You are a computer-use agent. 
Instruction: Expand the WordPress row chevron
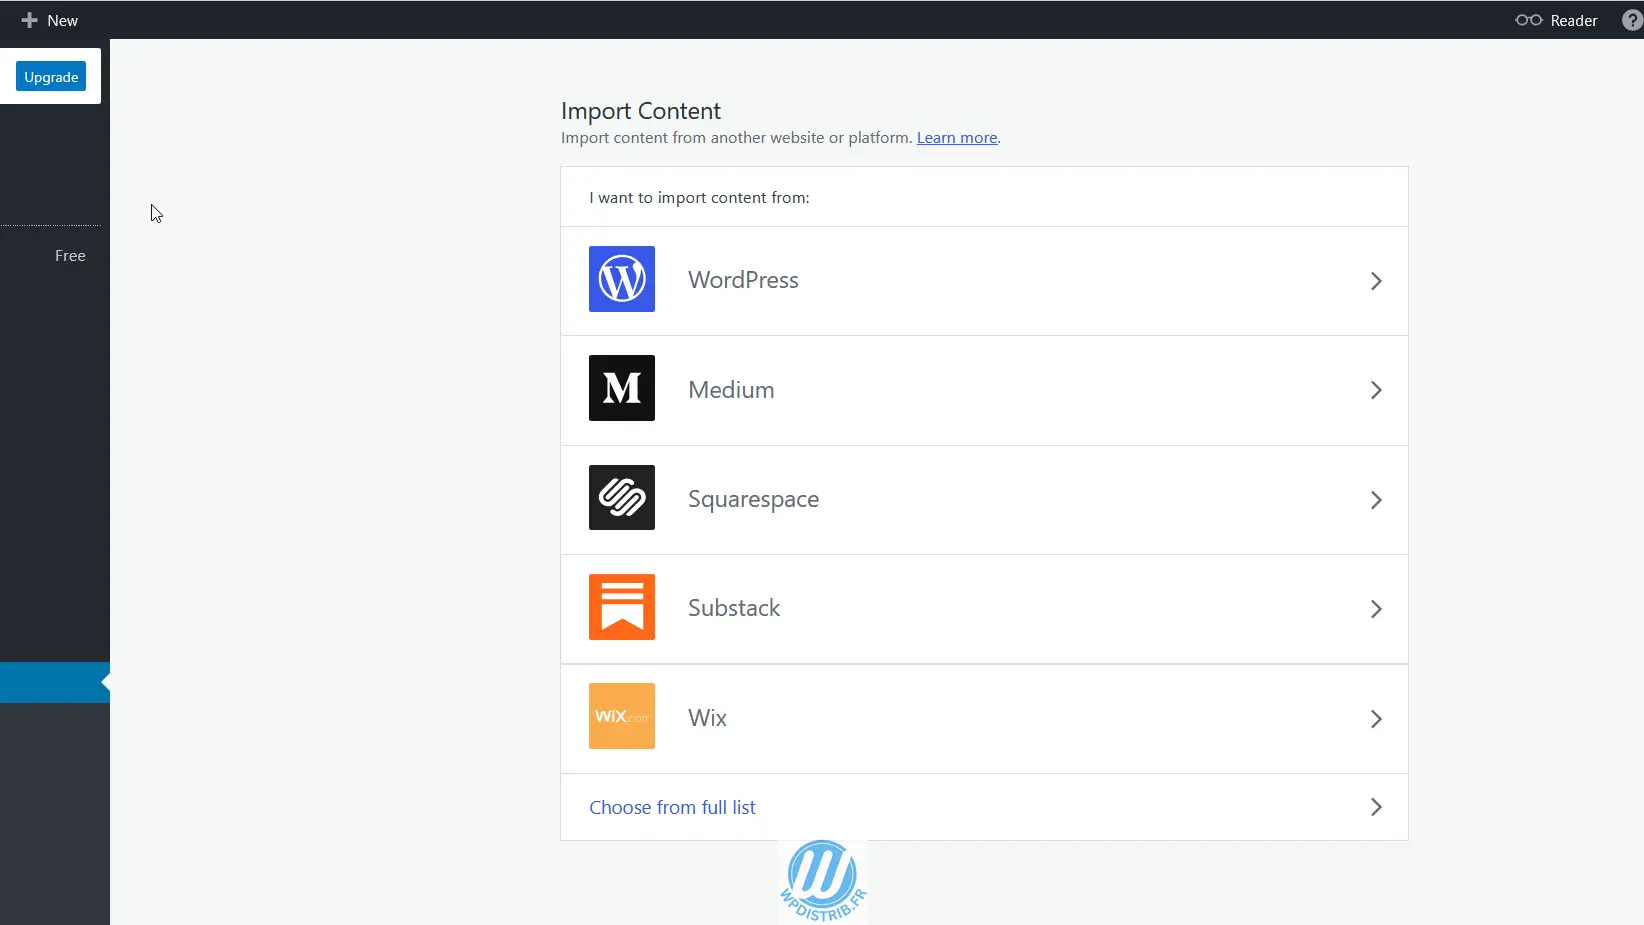click(x=1376, y=281)
